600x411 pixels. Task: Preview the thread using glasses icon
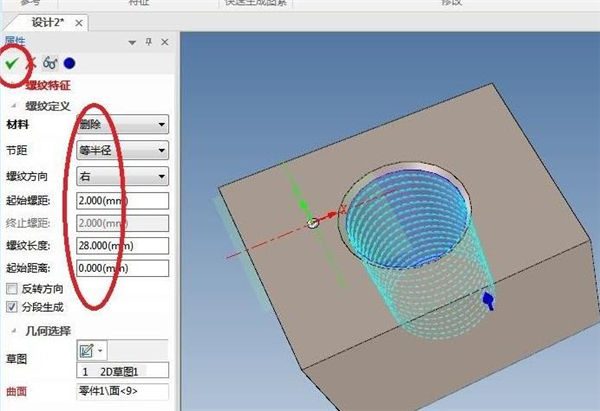50,63
